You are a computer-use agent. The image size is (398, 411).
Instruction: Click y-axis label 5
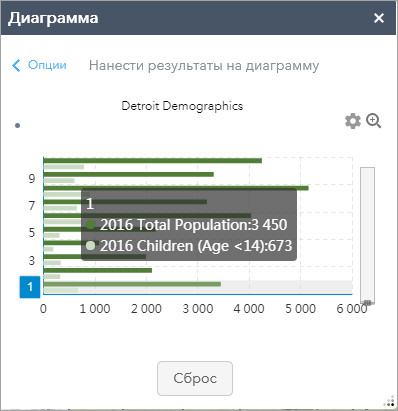(x=32, y=233)
